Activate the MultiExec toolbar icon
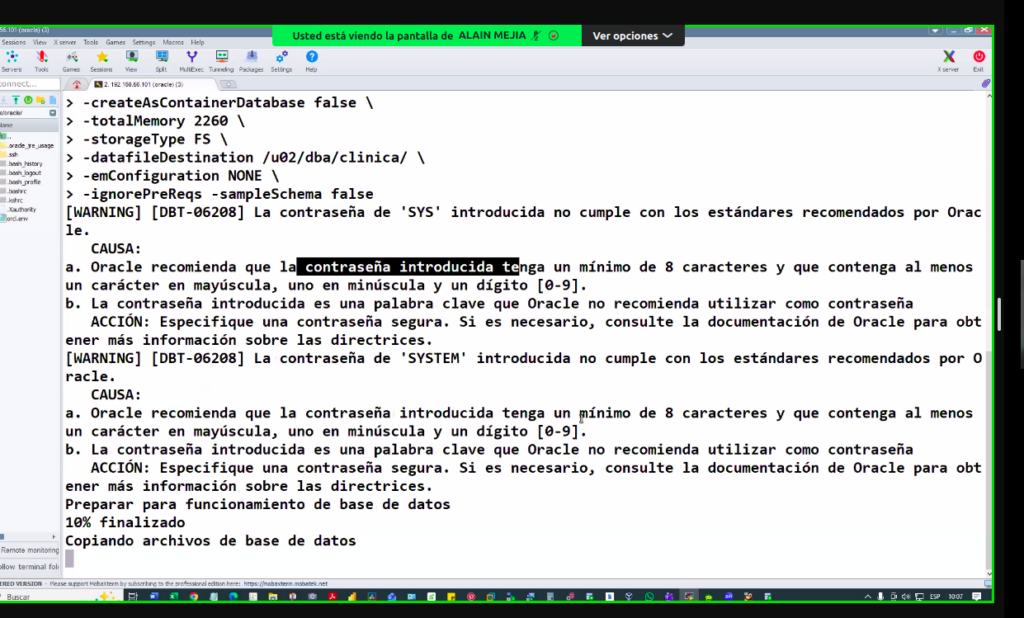The width and height of the screenshot is (1024, 618). 191,60
